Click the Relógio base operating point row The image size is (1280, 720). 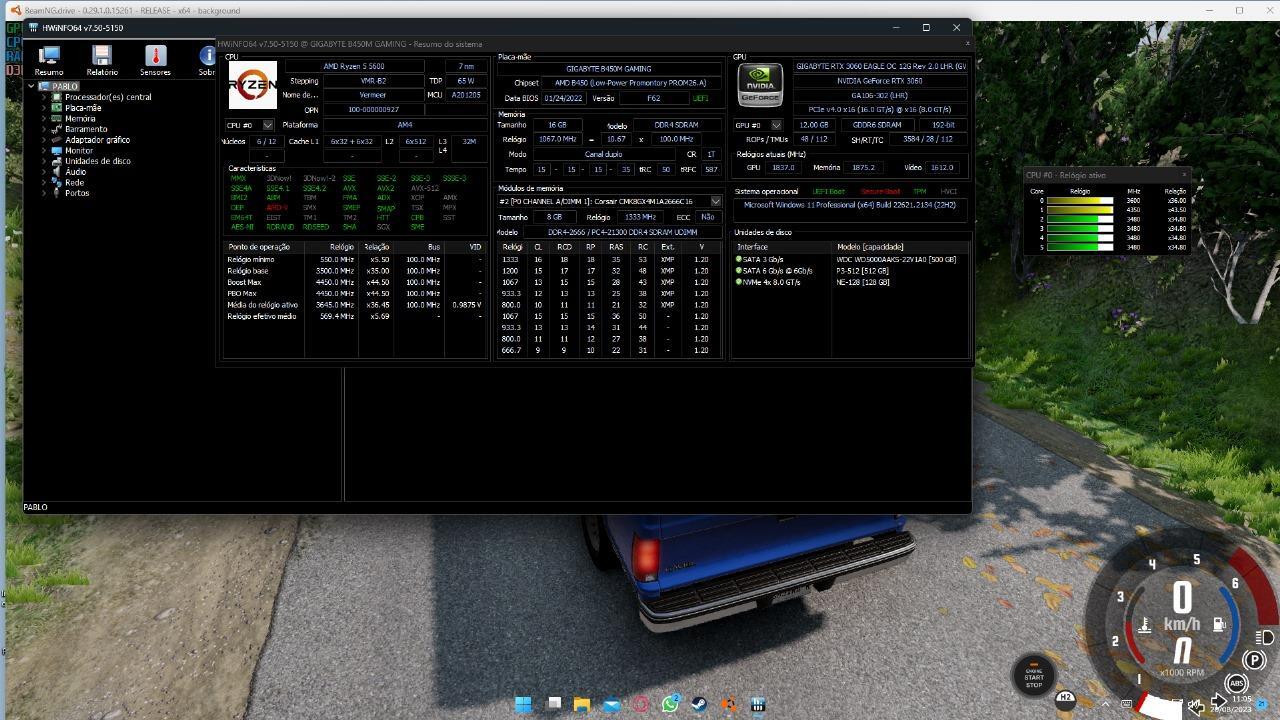click(x=355, y=271)
